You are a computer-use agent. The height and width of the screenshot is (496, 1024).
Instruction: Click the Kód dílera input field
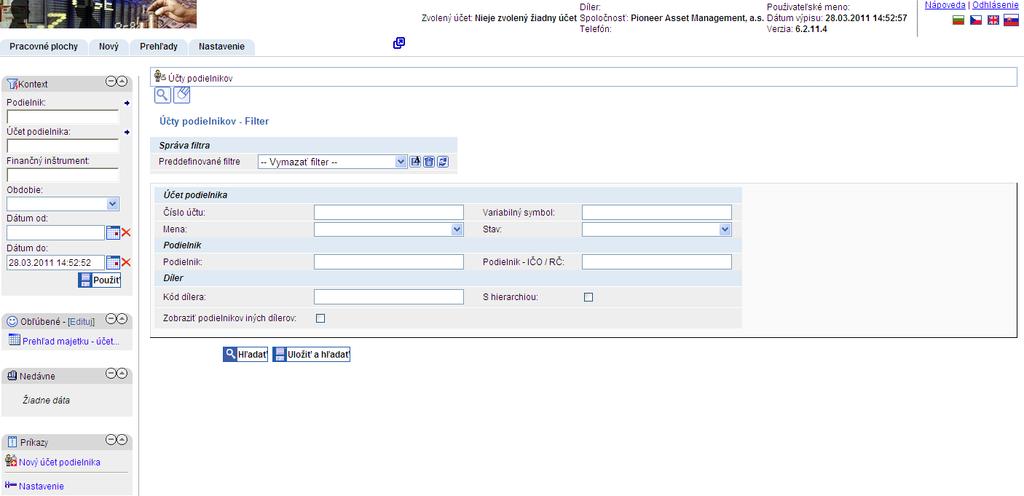[x=389, y=297]
